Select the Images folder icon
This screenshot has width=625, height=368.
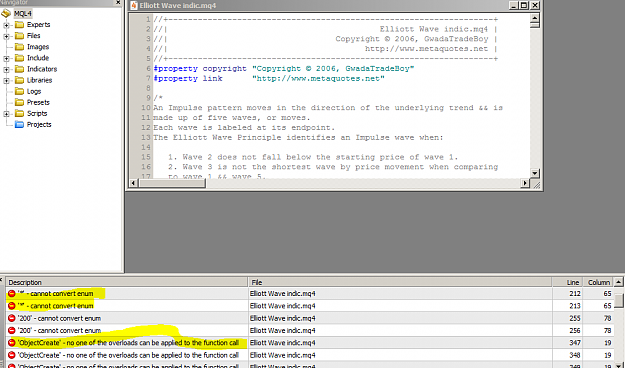click(x=19, y=47)
